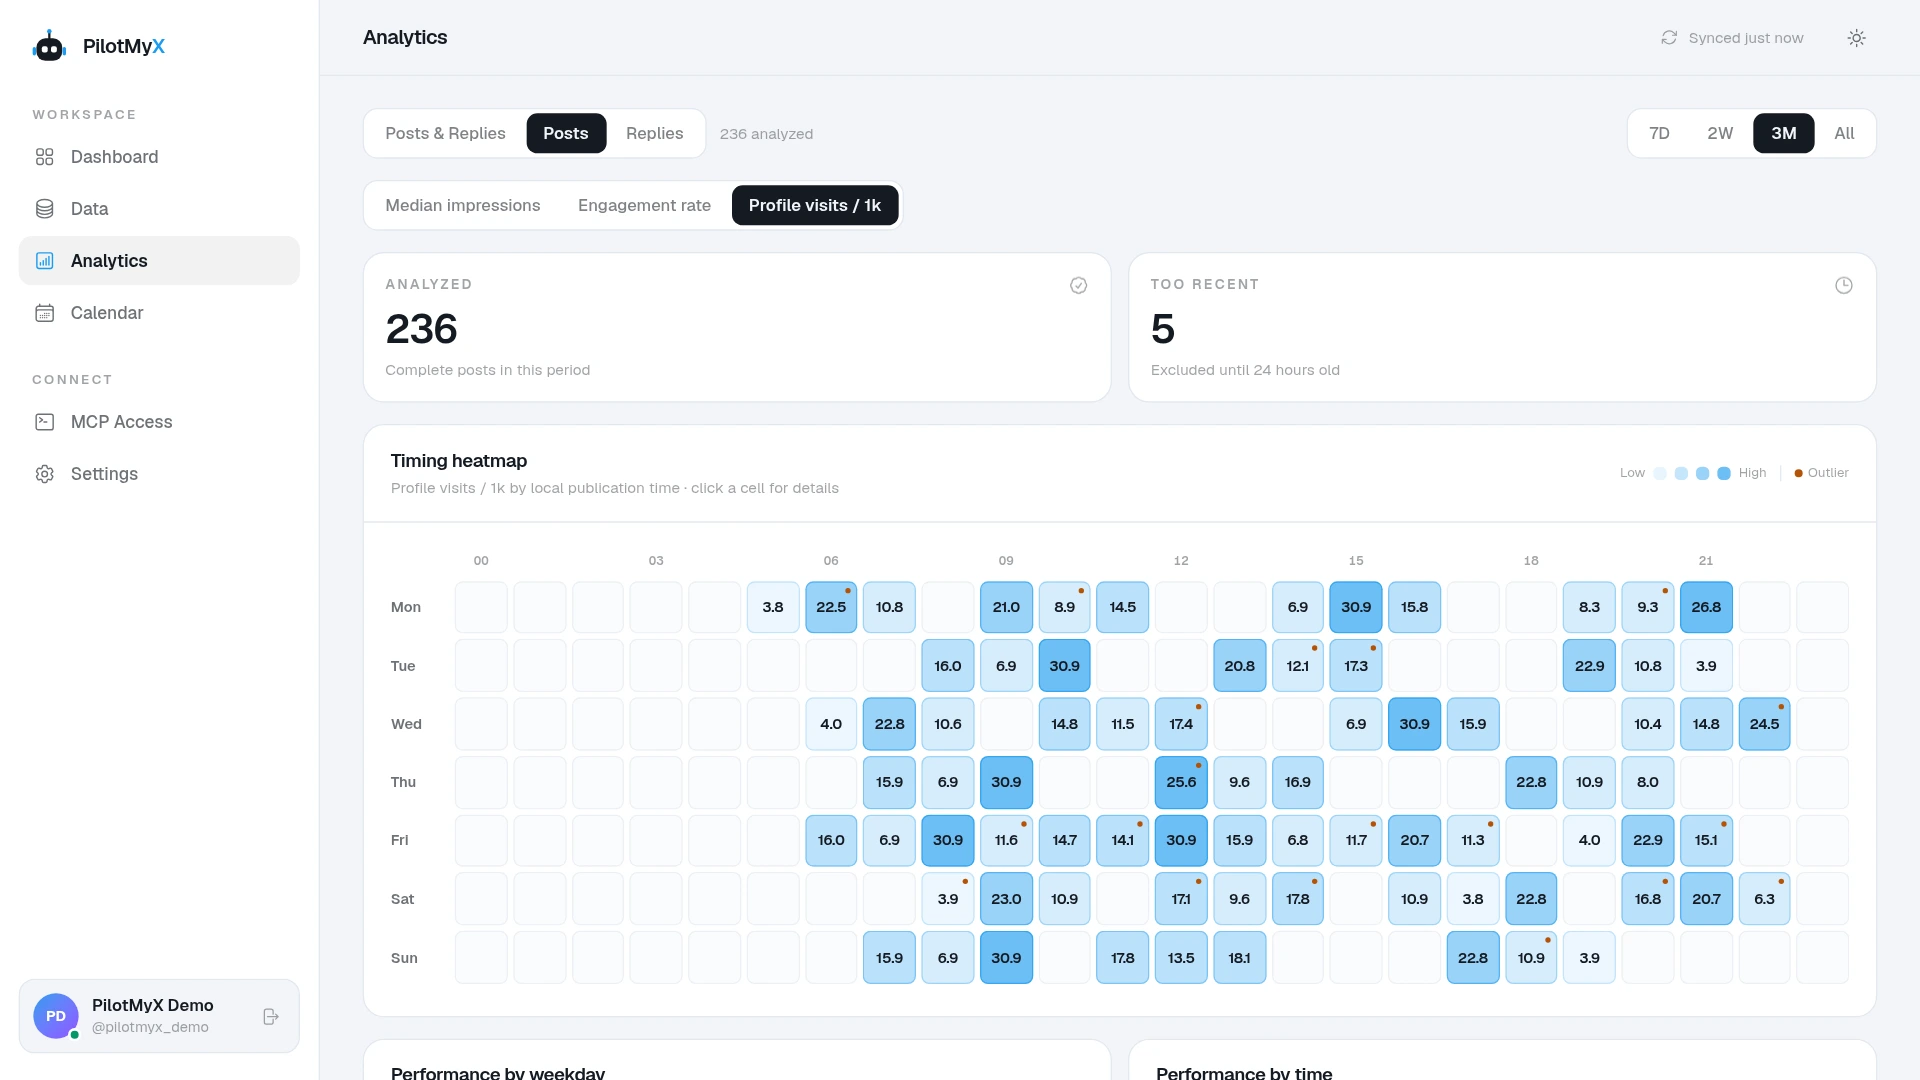
Task: Select the 3M time range
Action: click(x=1784, y=133)
